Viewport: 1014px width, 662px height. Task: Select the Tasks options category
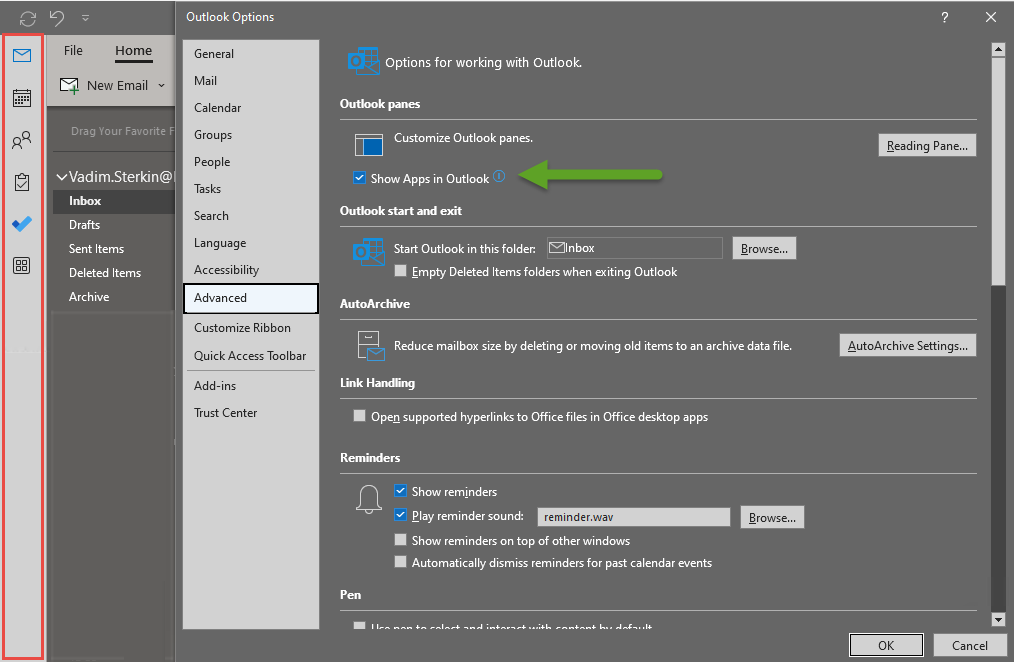[x=251, y=189]
